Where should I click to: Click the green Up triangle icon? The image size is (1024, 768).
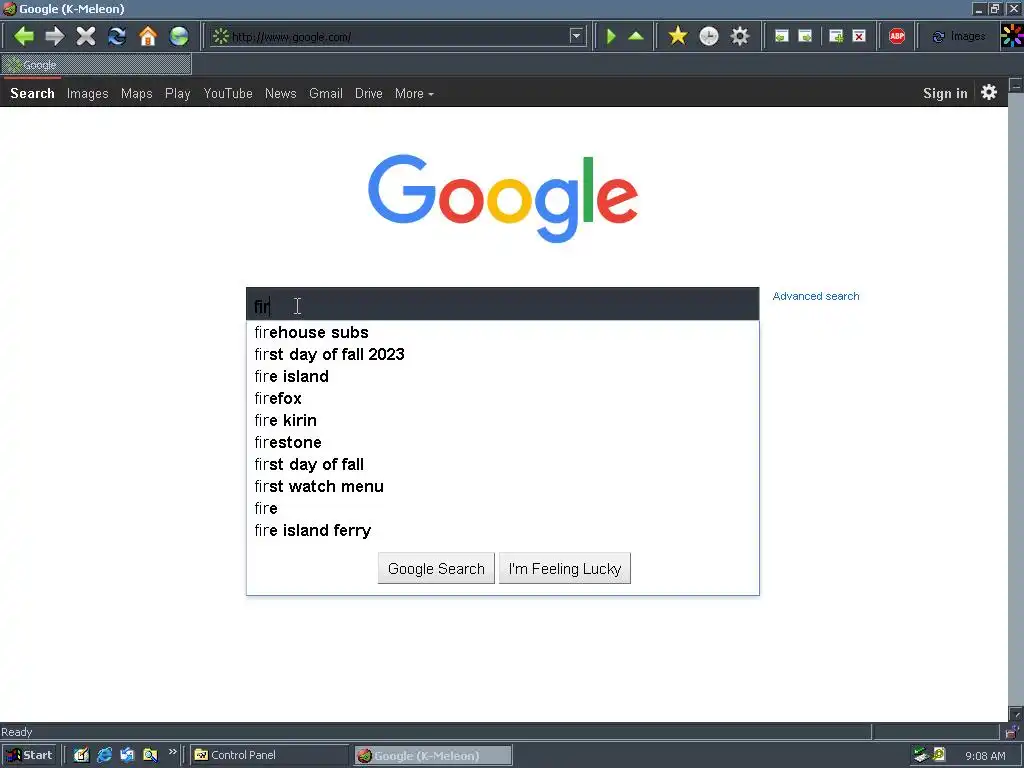pos(636,36)
